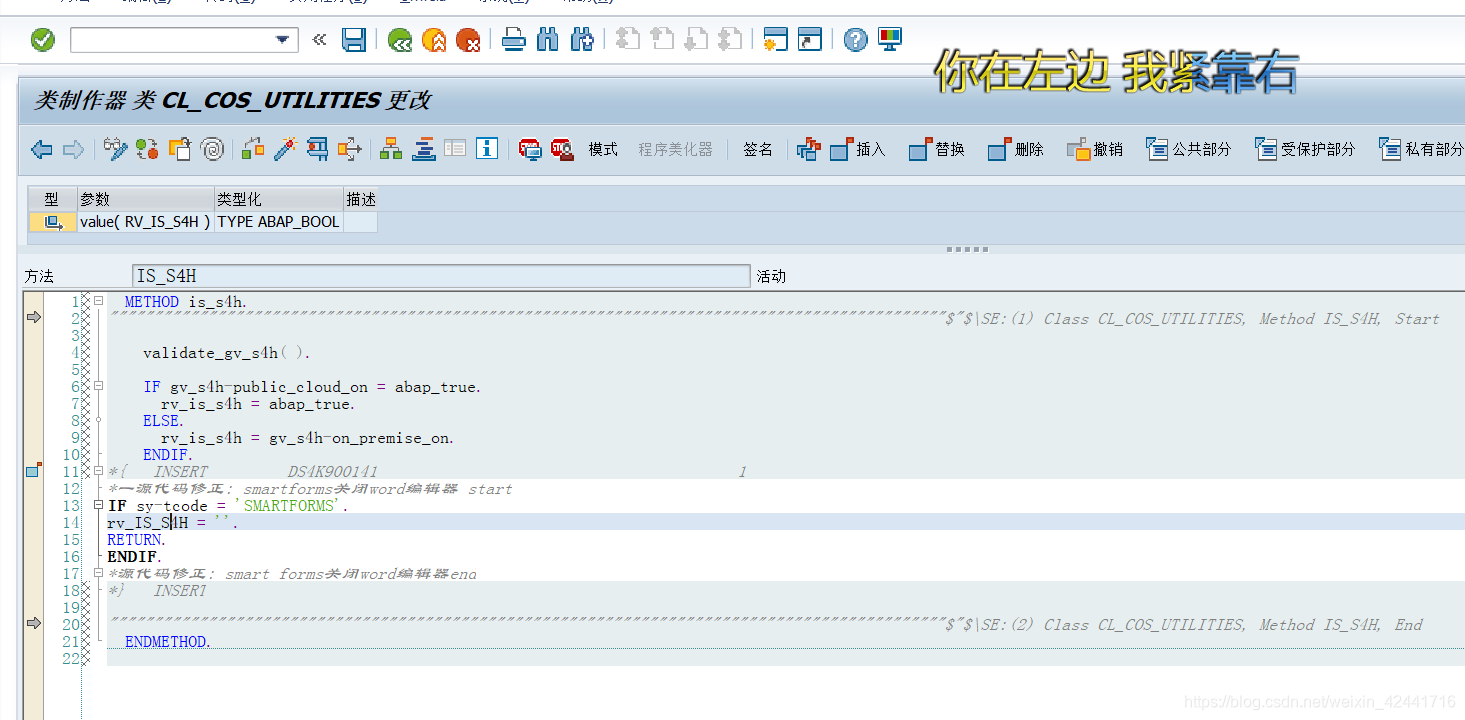Activate with the magic wand icon
Image resolution: width=1465 pixels, height=720 pixels.
(x=286, y=150)
